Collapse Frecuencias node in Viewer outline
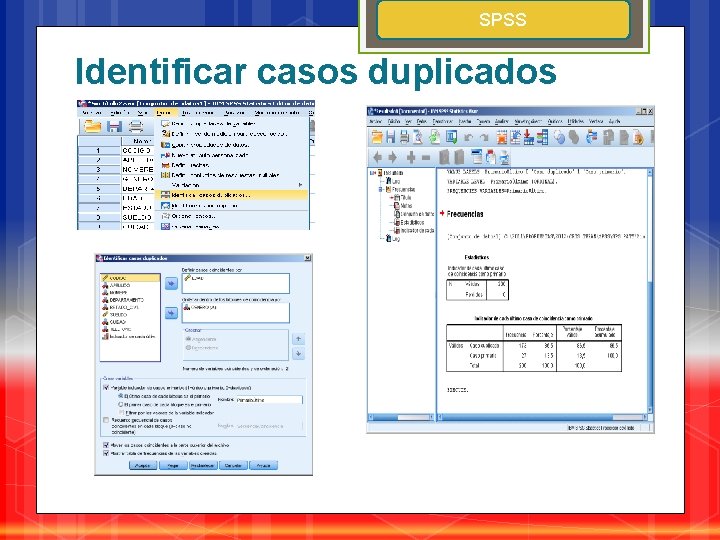This screenshot has height=540, width=720. tap(381, 189)
